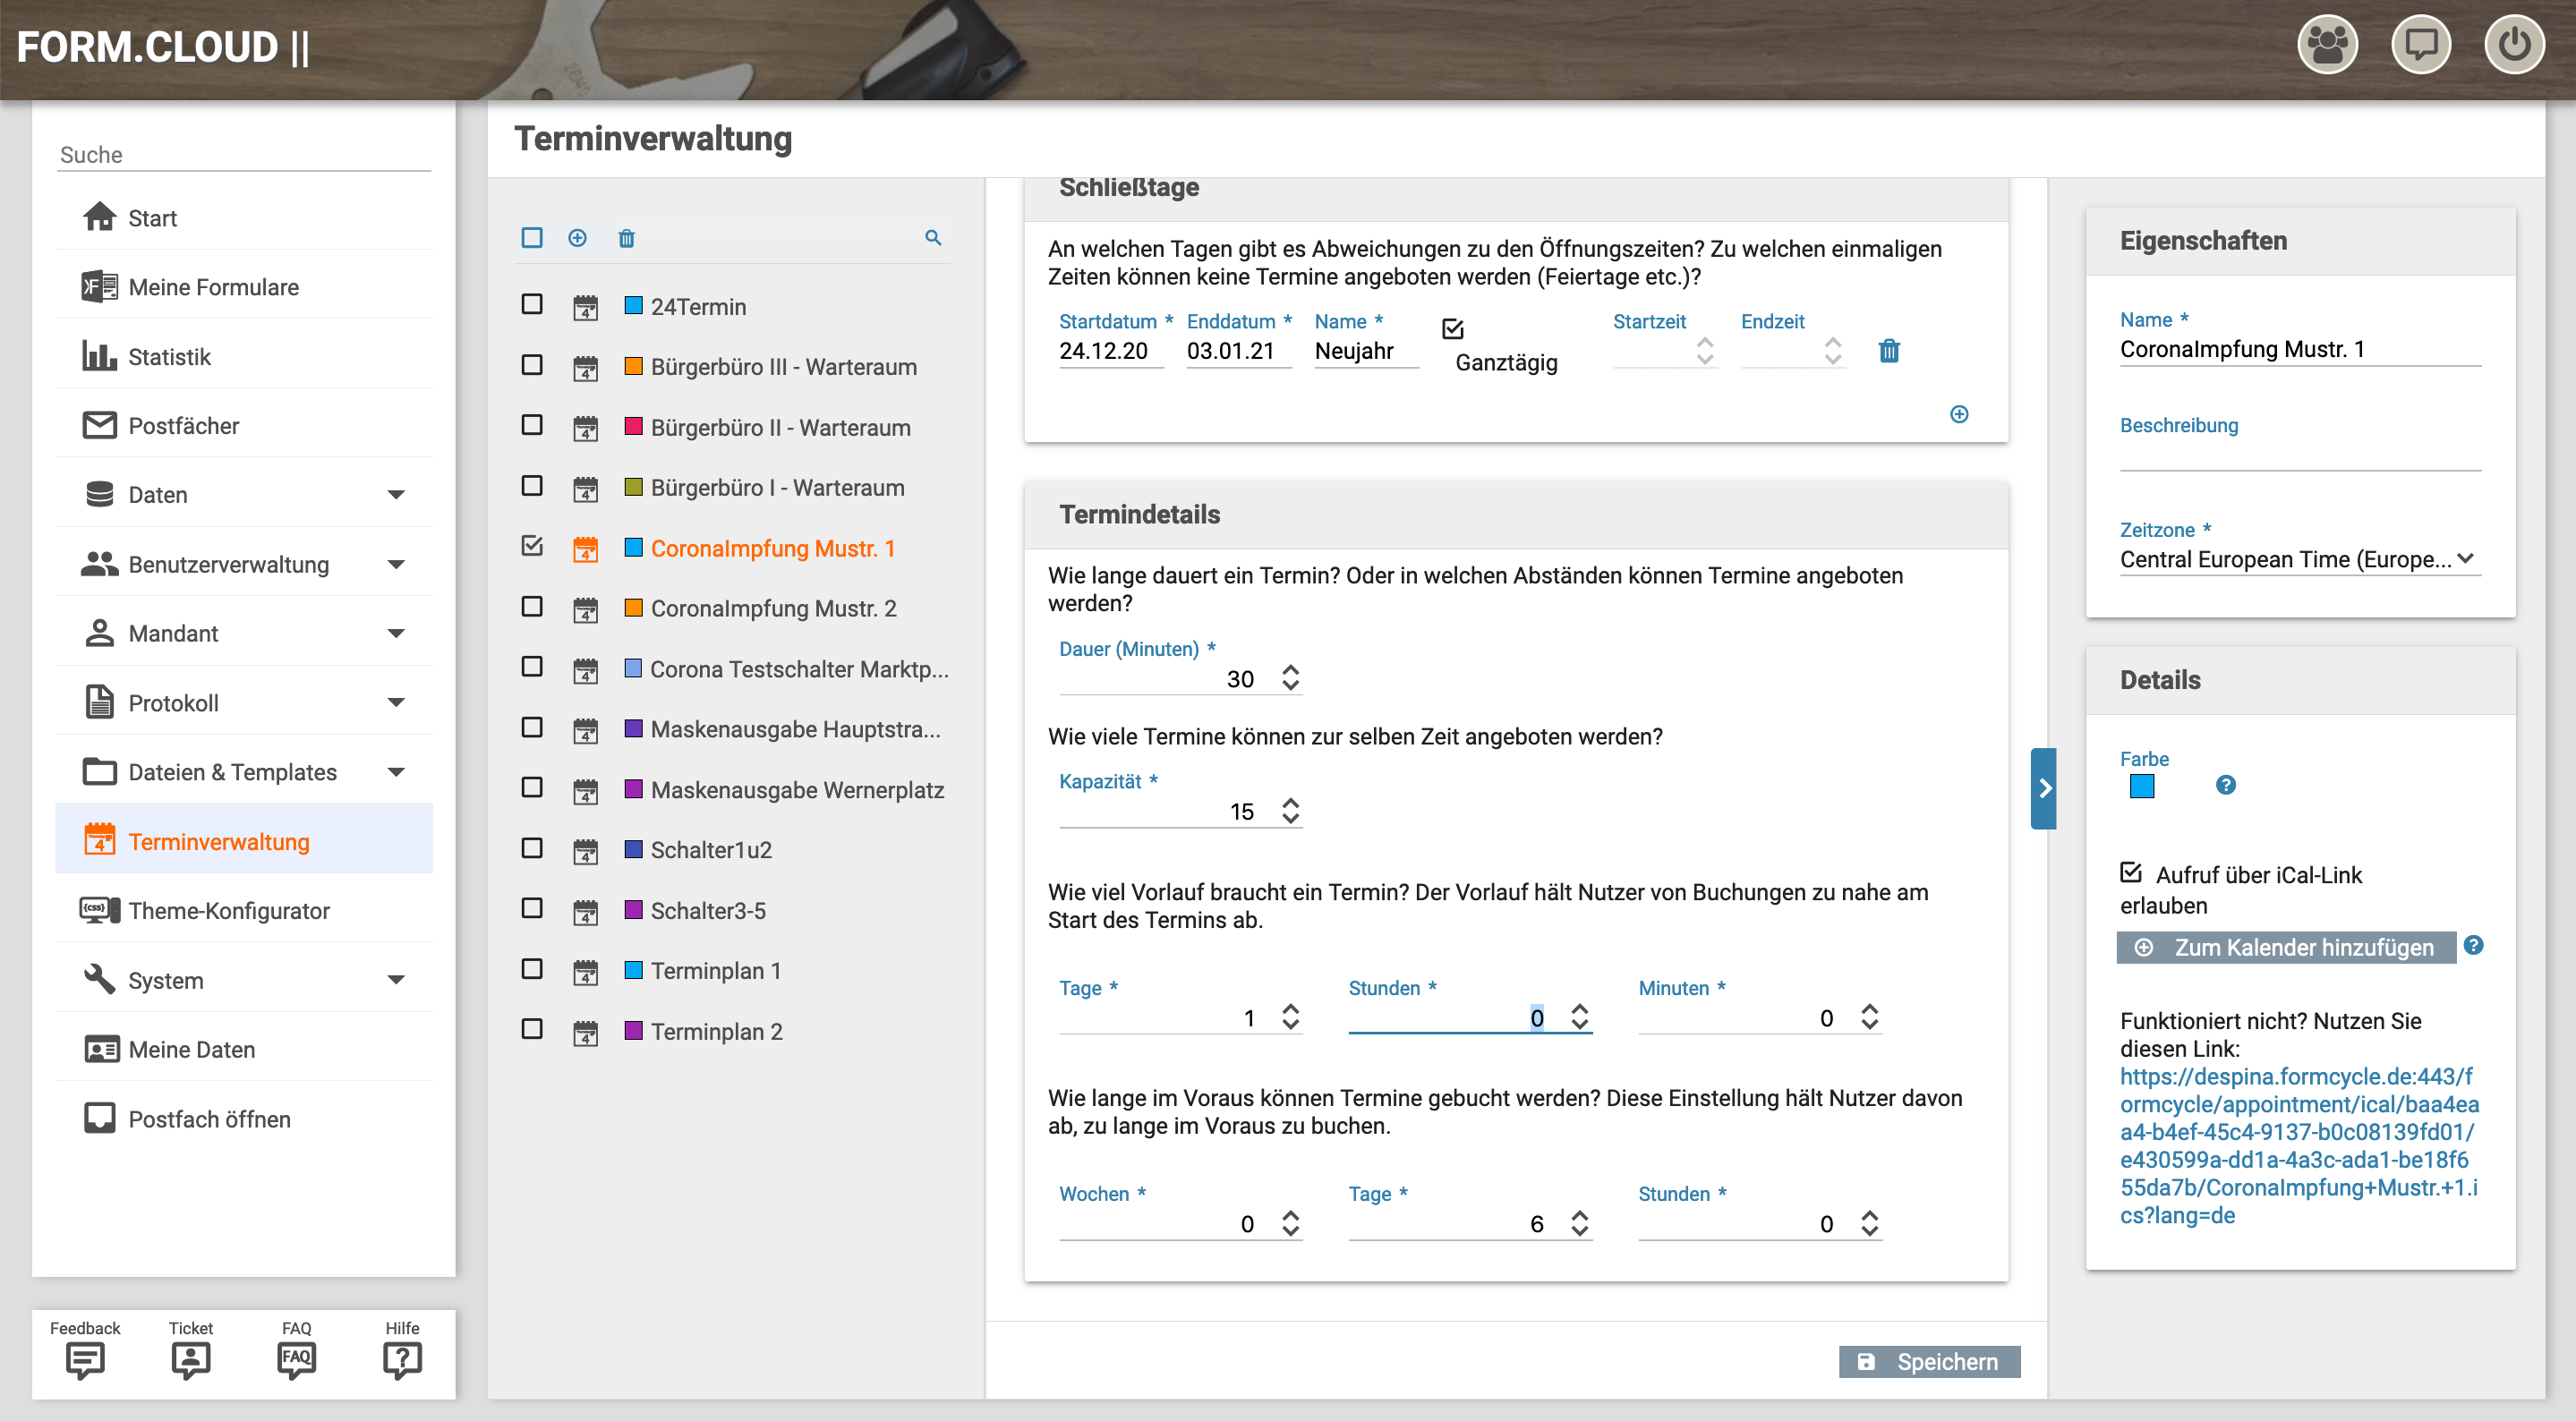Open Statistik in sidebar
Image resolution: width=2576 pixels, height=1421 pixels.
244,356
